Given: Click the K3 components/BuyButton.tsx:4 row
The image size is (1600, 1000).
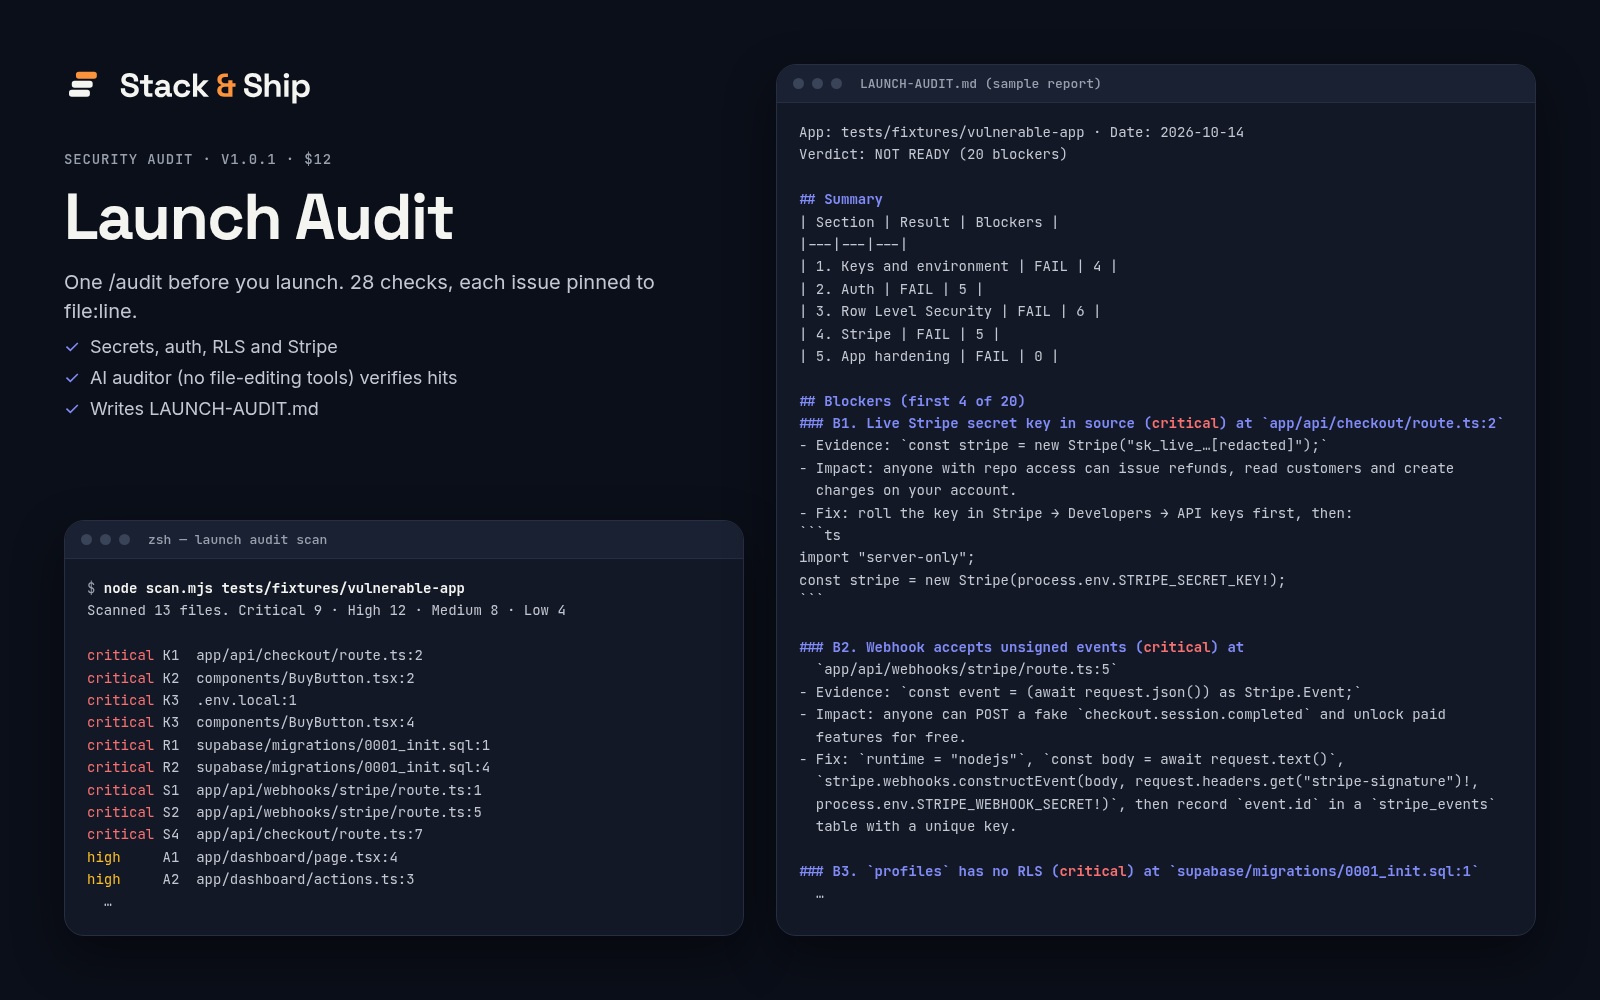Looking at the screenshot, I should tap(251, 722).
